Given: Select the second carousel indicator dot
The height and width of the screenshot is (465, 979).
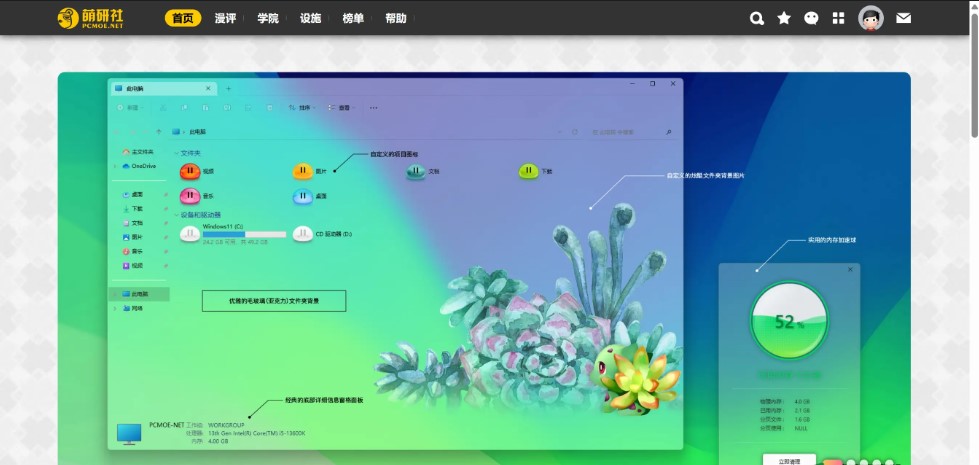Looking at the screenshot, I should [850, 463].
